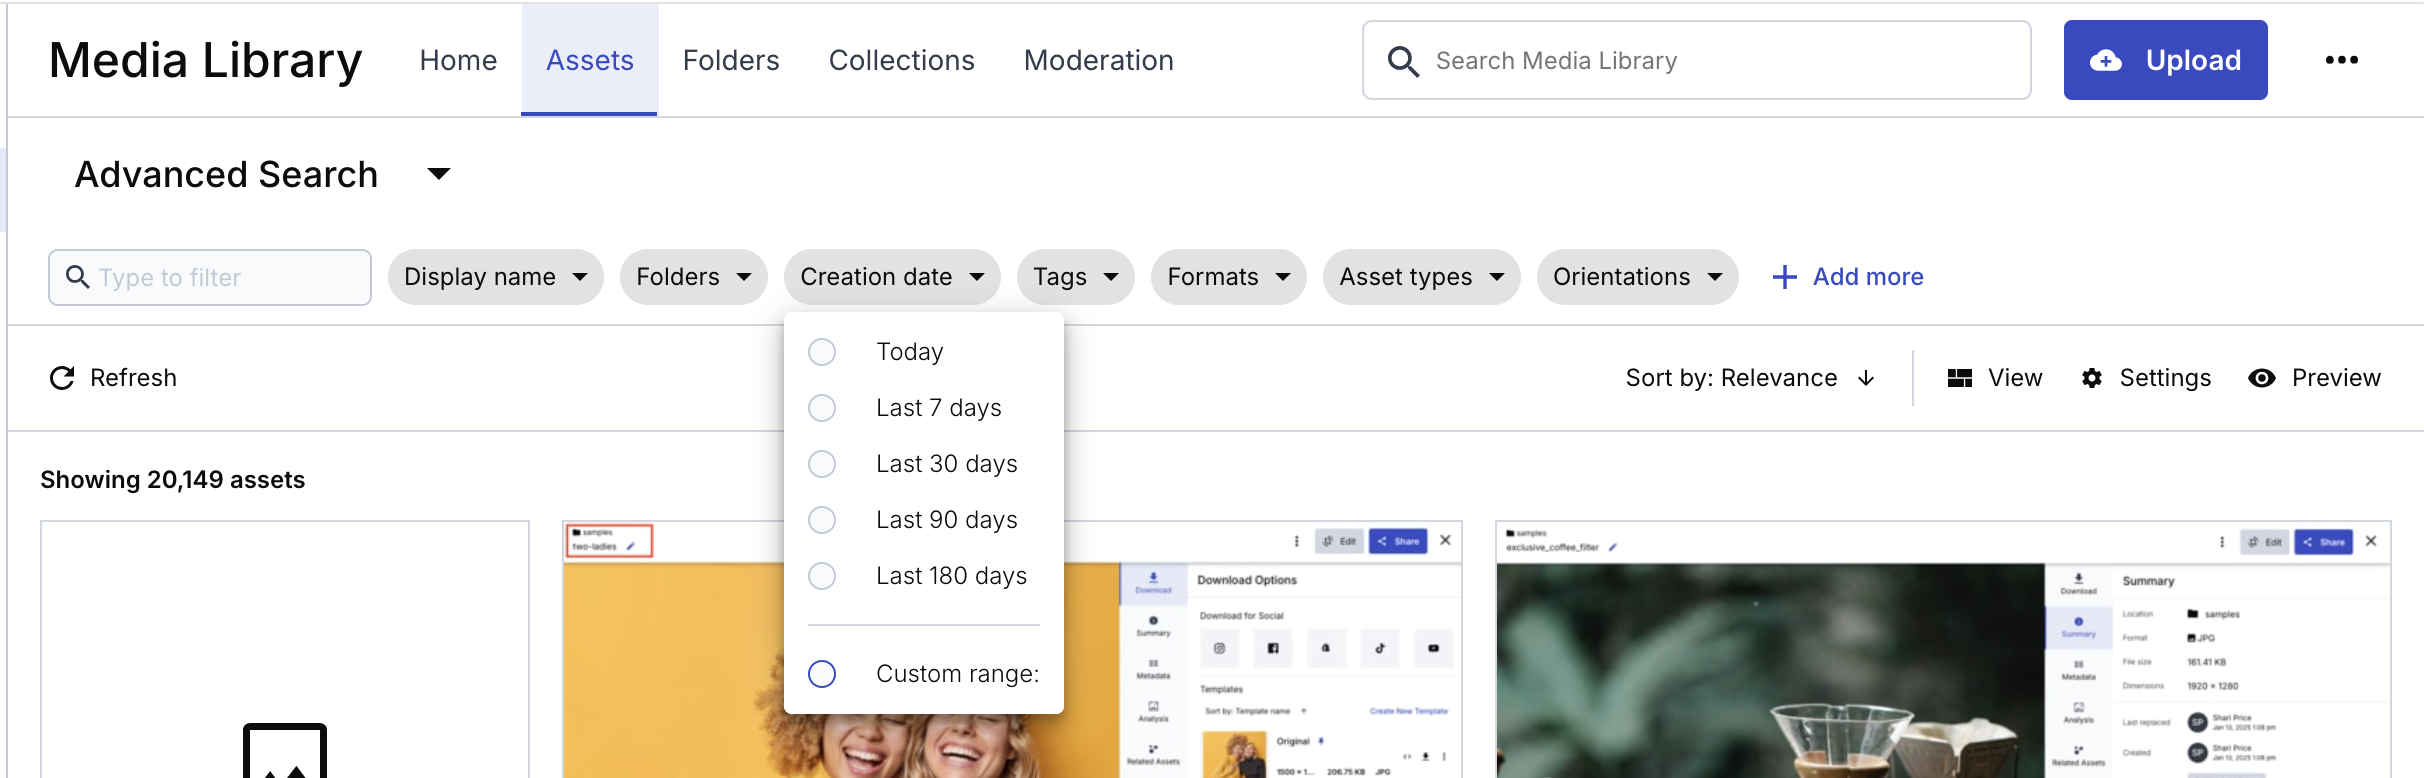Open the Moderation tab
This screenshot has height=778, width=2424.
pyautogui.click(x=1099, y=60)
